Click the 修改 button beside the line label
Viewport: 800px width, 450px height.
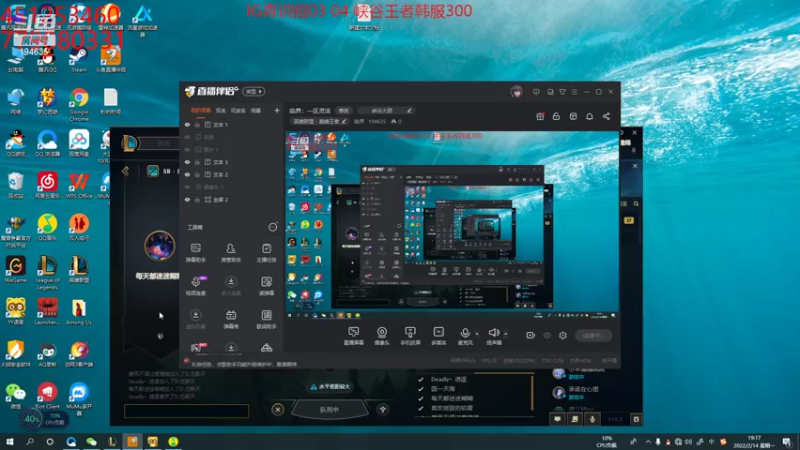click(343, 110)
